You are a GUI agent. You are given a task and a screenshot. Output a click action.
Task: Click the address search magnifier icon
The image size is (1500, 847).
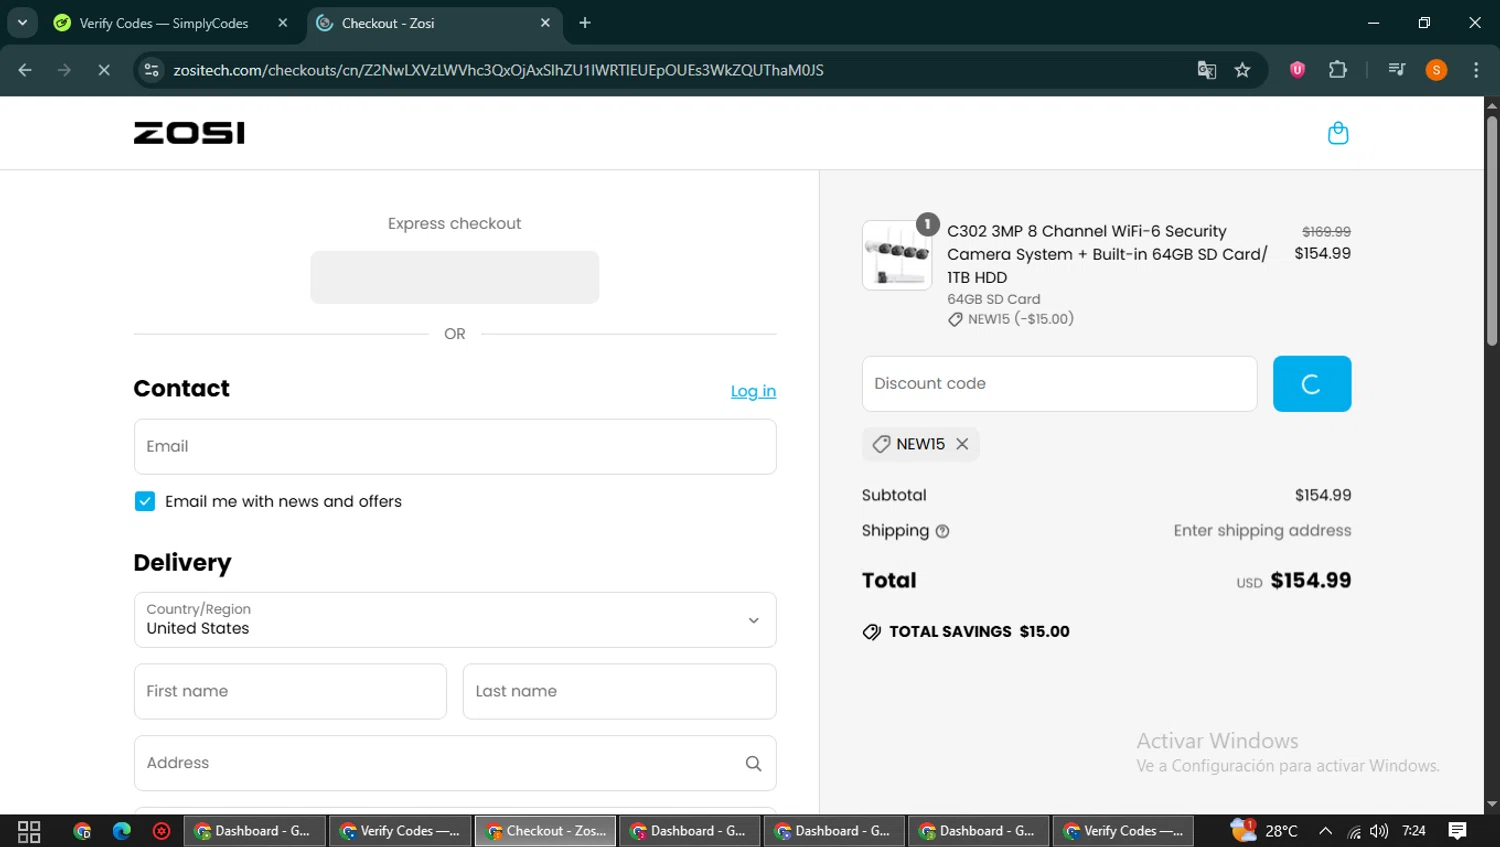[x=753, y=763]
